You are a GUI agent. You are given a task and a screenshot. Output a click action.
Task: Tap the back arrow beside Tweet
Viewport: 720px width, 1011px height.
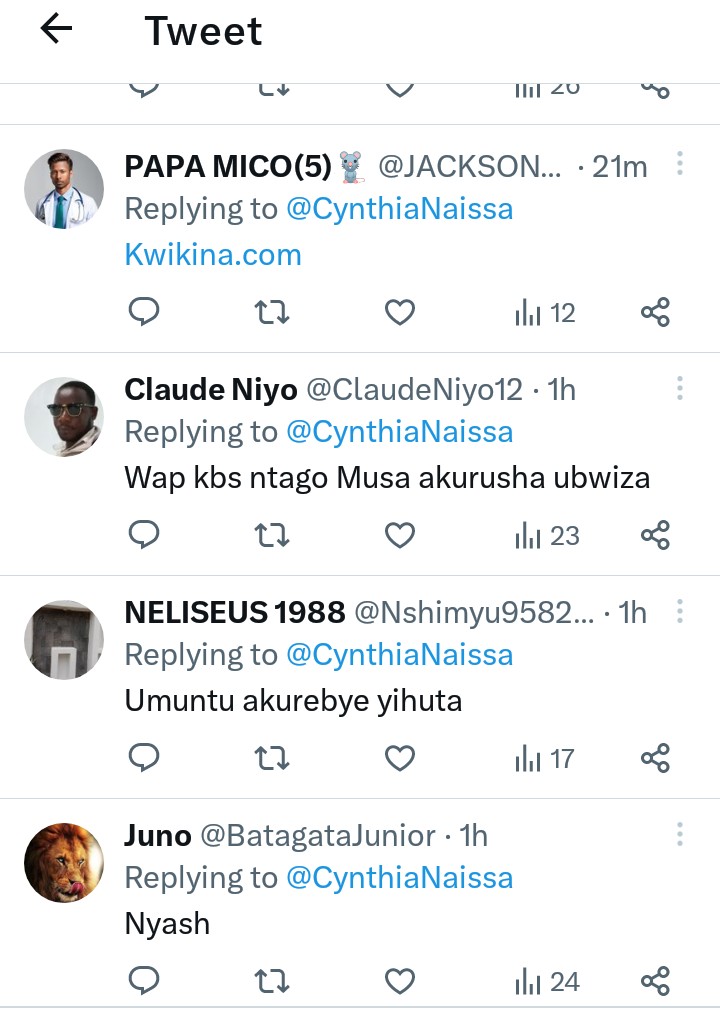pyautogui.click(x=56, y=30)
